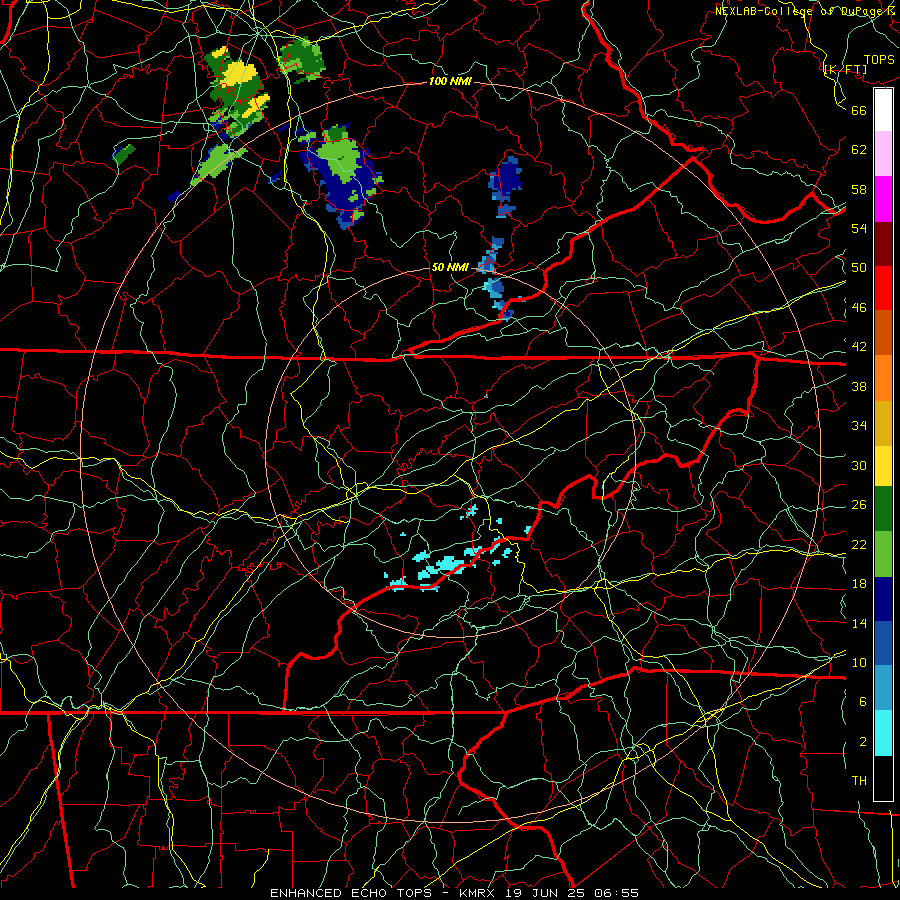Click the legend value 38
This screenshot has width=900, height=900.
(859, 386)
